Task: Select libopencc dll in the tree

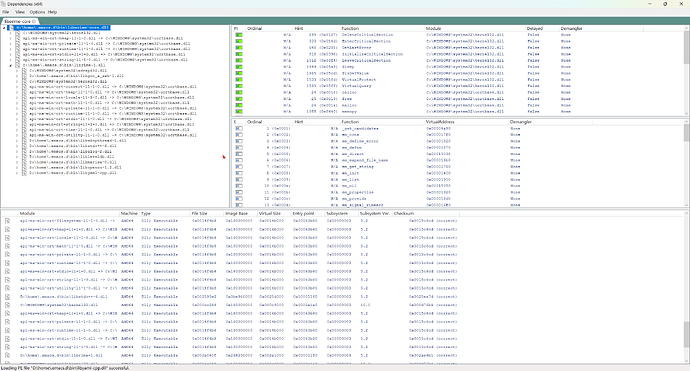Action: [x=75, y=167]
